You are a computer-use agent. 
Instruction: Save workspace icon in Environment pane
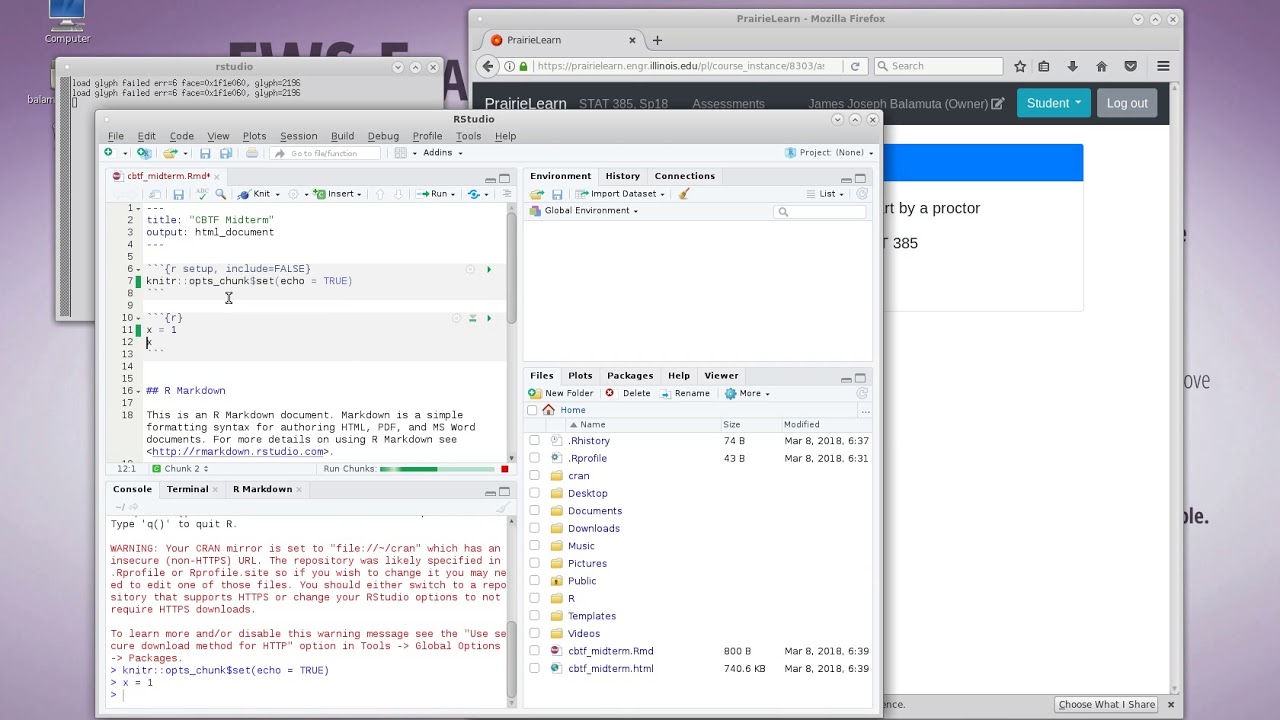(557, 194)
